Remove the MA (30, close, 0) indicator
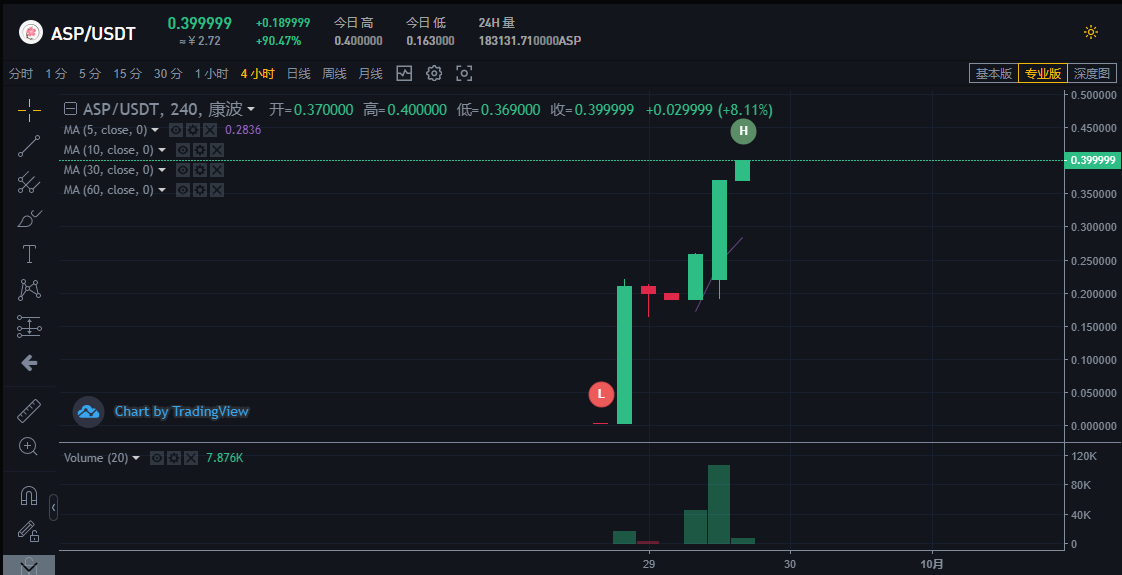Viewport: 1122px width, 575px height. click(217, 170)
